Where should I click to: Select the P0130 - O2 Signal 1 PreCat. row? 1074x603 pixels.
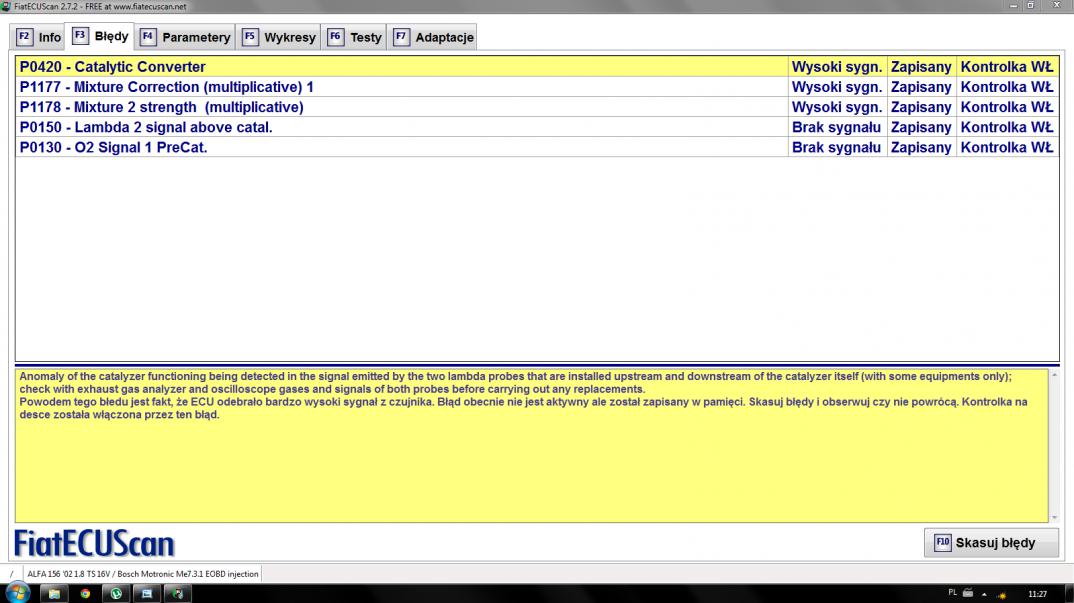538,147
